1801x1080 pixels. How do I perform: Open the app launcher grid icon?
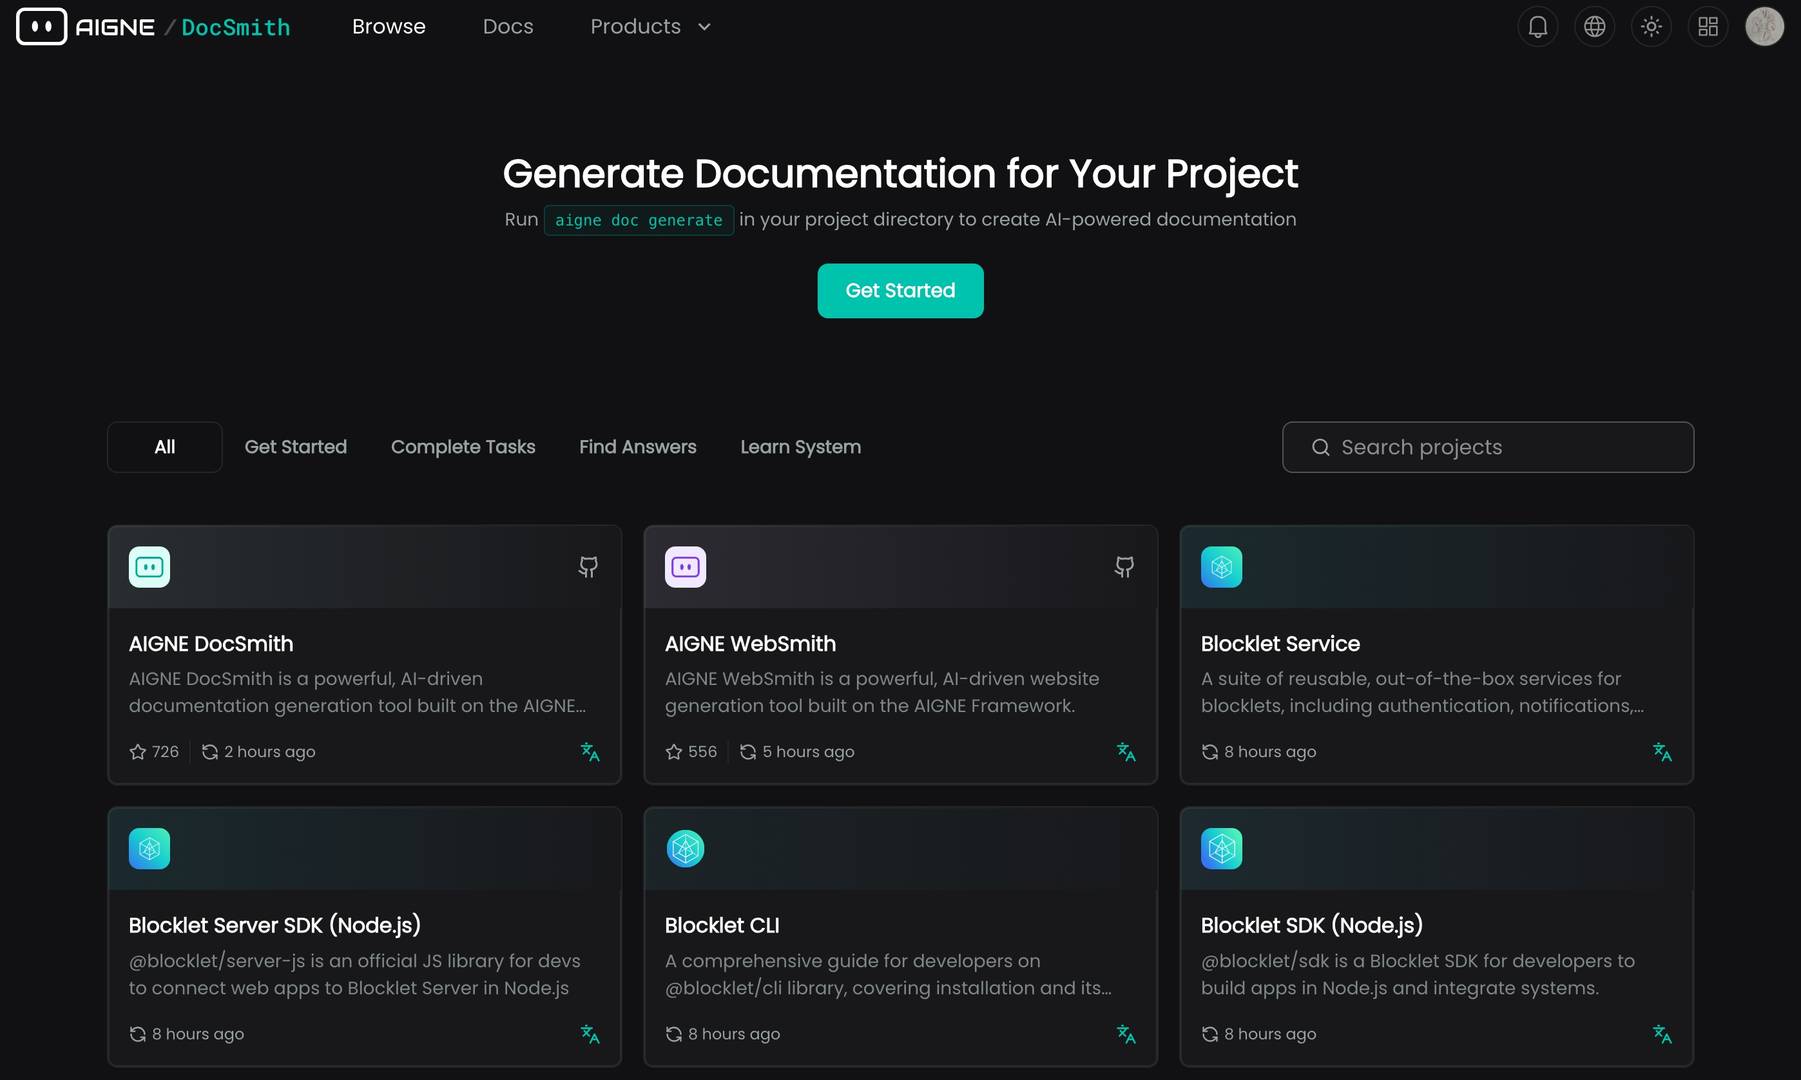click(1707, 26)
